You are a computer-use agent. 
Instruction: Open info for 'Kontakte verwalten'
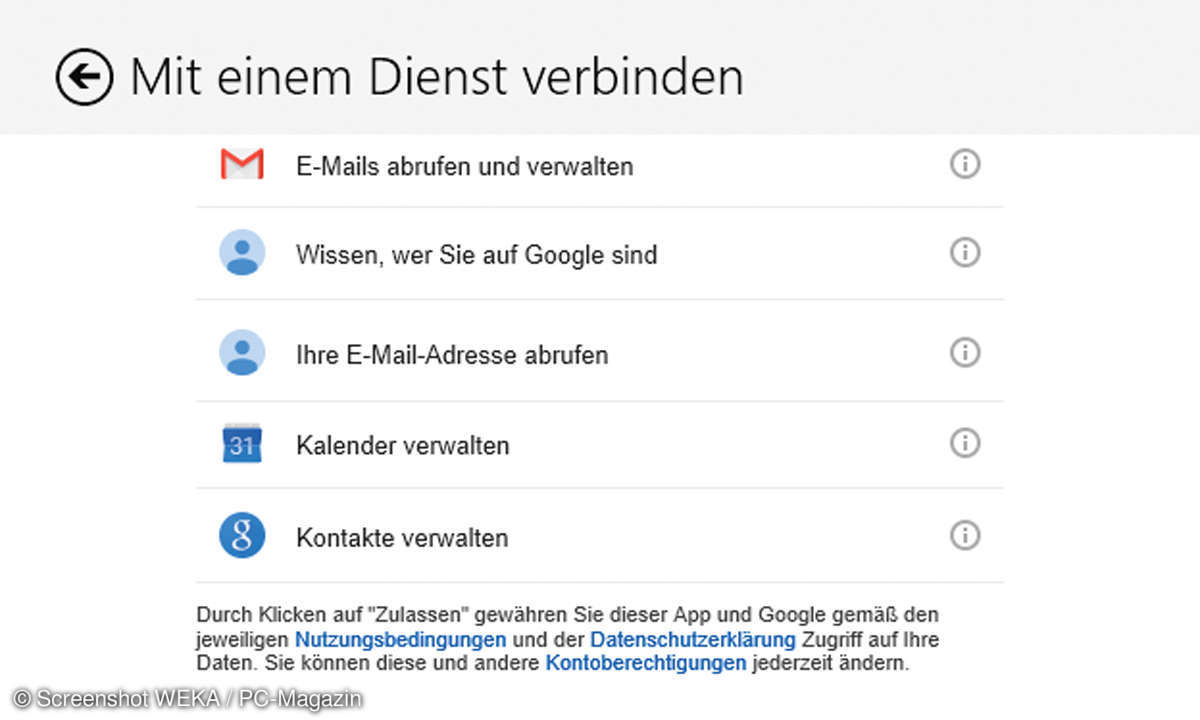pyautogui.click(x=964, y=536)
